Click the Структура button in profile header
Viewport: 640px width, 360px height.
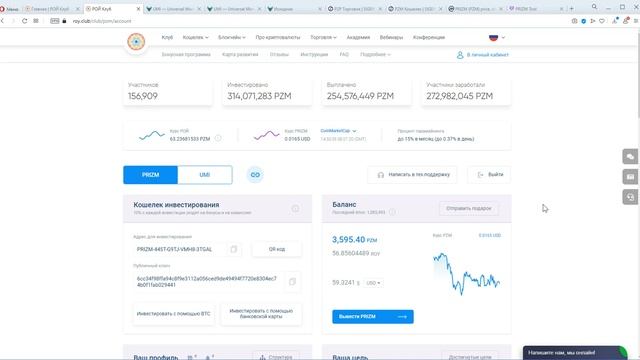coord(276,356)
